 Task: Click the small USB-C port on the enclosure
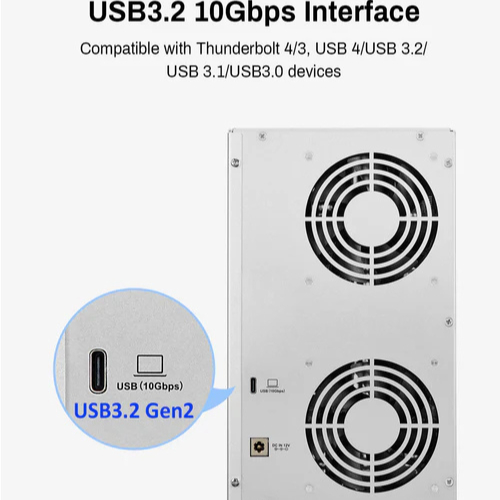coord(253,385)
